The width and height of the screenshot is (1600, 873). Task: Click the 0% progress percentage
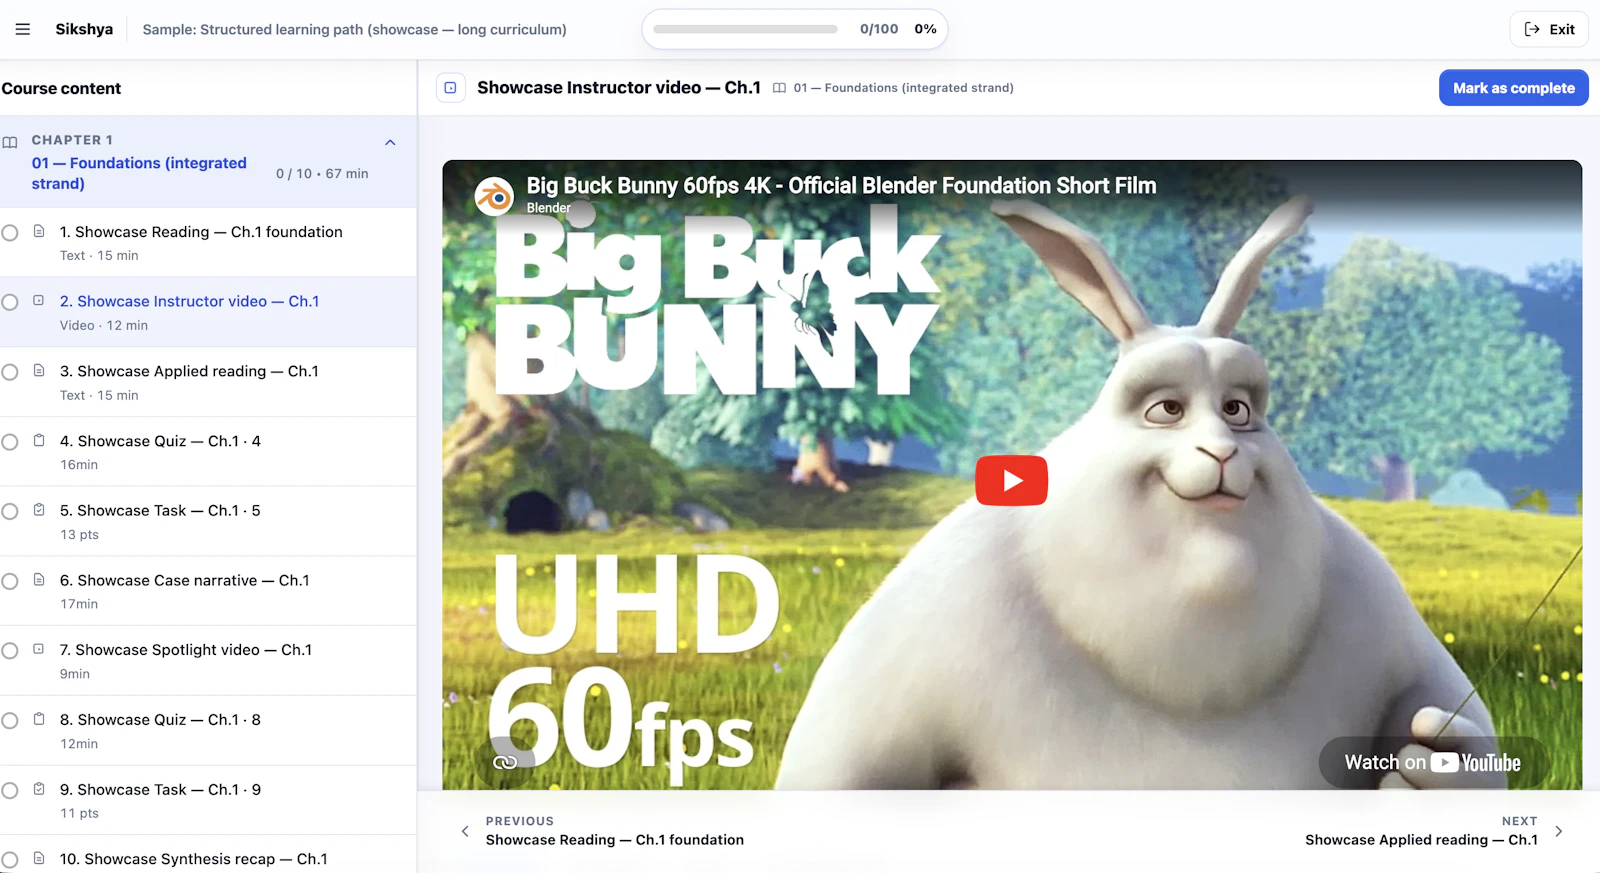(x=925, y=29)
